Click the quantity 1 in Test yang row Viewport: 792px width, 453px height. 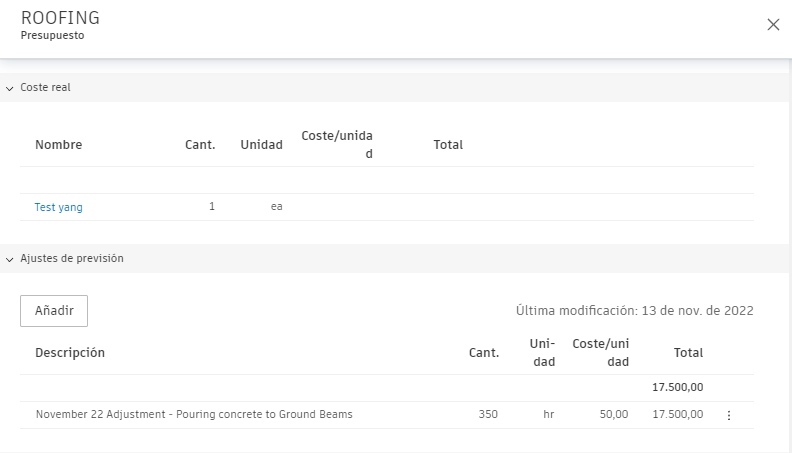[212, 207]
